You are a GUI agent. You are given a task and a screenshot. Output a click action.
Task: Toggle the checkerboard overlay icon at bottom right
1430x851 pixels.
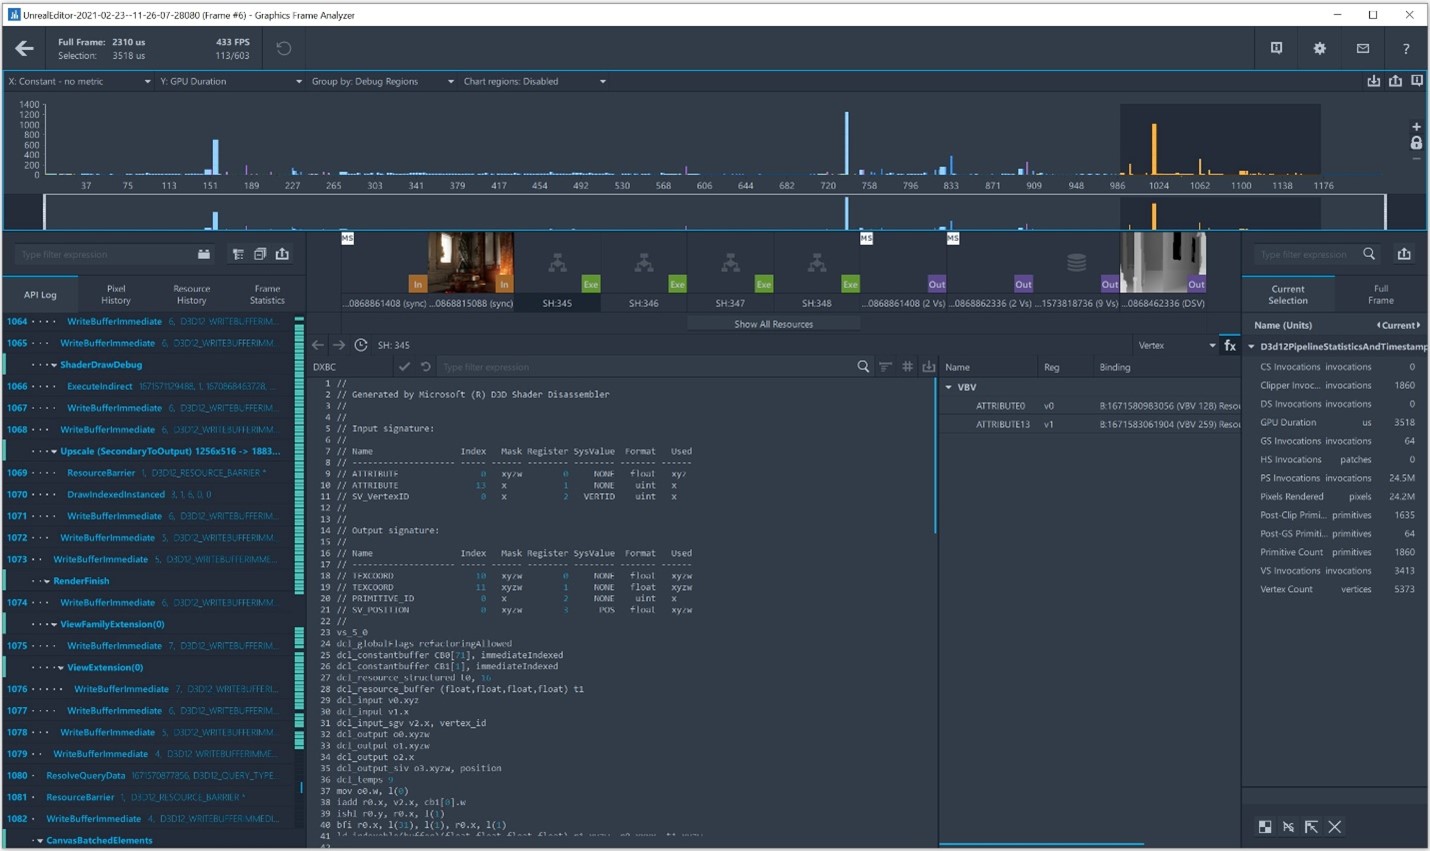point(1265,827)
